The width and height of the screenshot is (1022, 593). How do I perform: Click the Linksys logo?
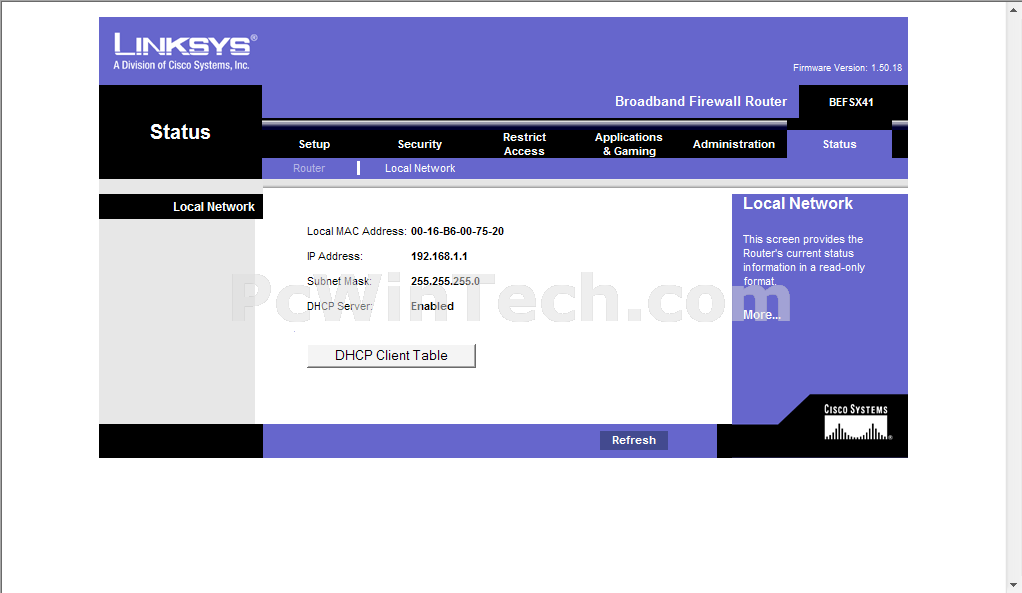(185, 51)
